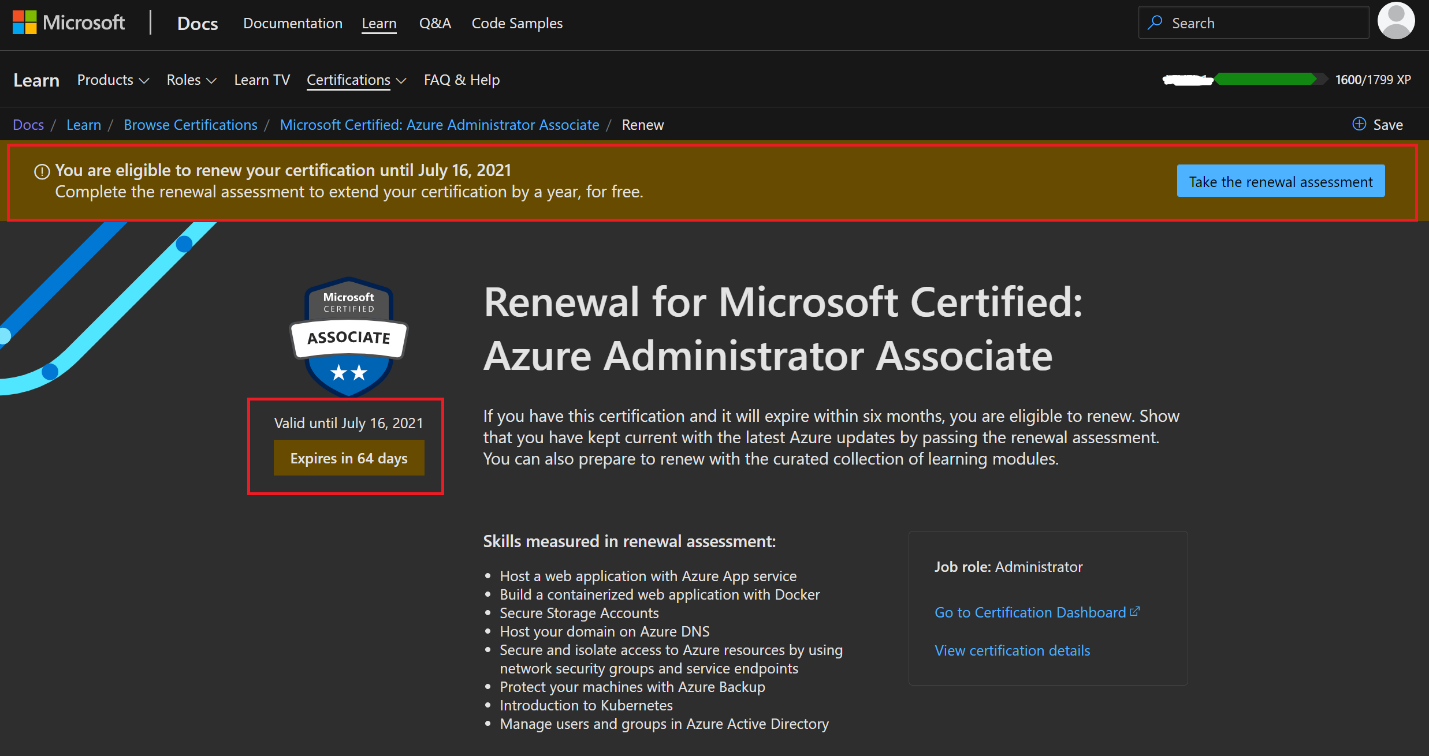This screenshot has height=756, width=1429.
Task: Expand the Certifications dropdown
Action: [356, 80]
